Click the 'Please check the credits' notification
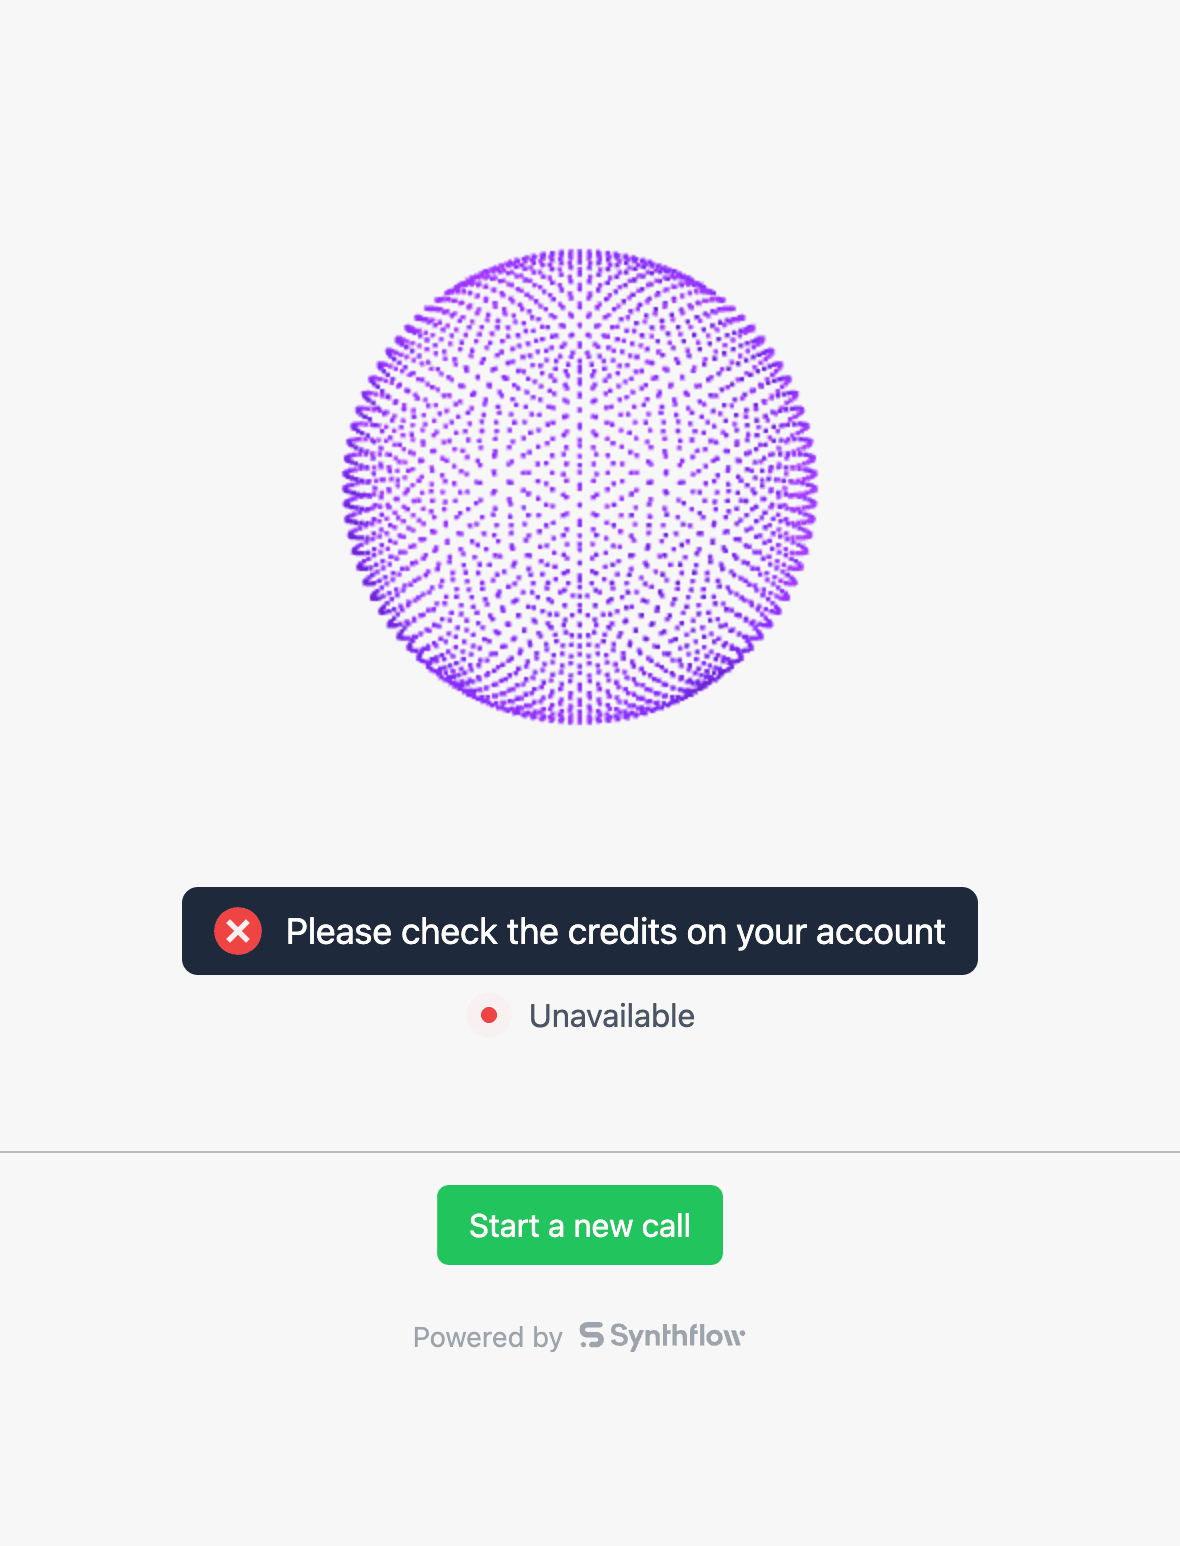 pos(615,931)
